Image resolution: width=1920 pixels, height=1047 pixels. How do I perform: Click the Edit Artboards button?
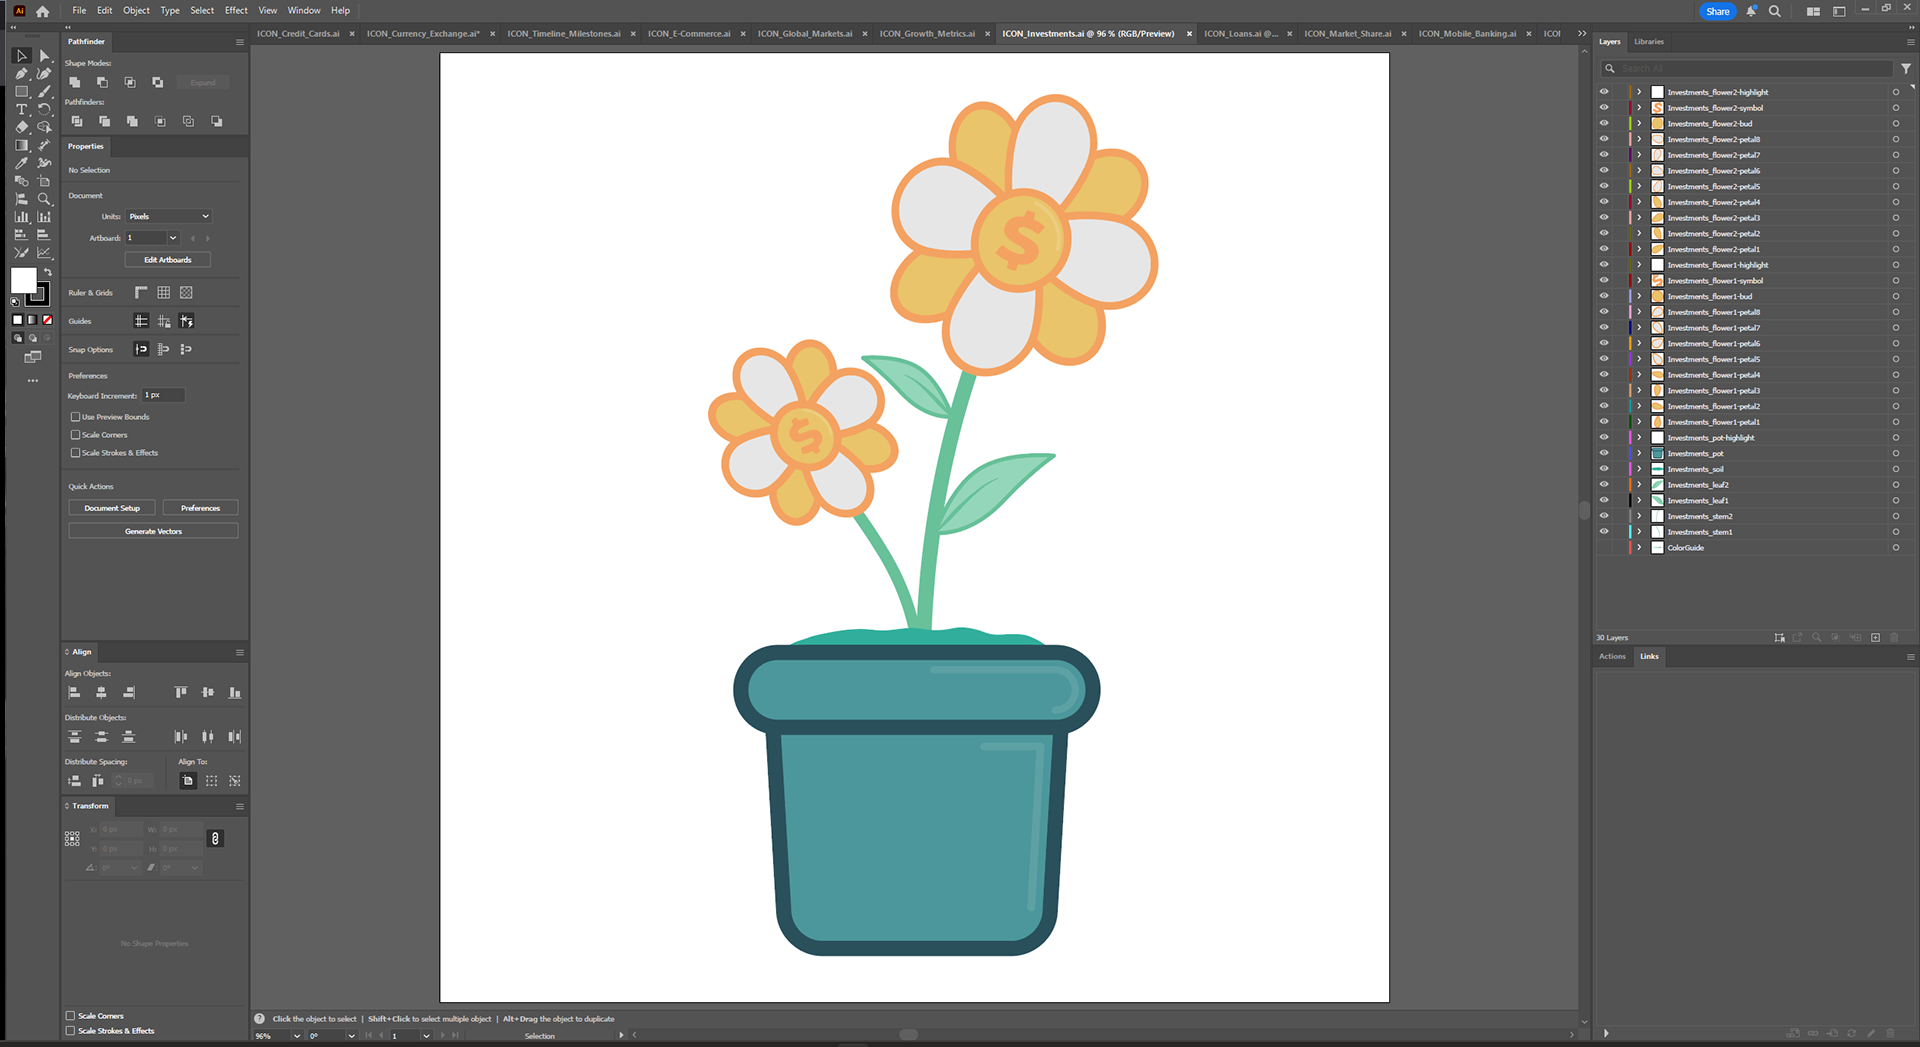[x=167, y=260]
